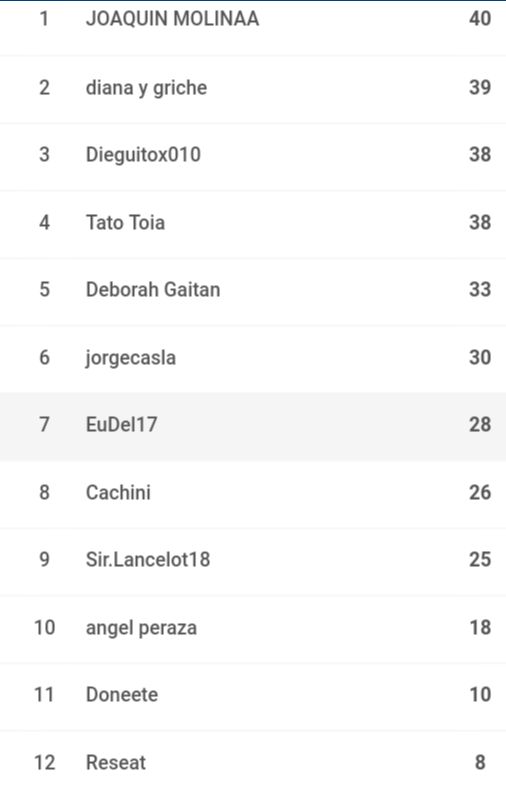Select score 25 for Sir.Lancelot18
Screen dimensions: 506x790
tap(480, 560)
